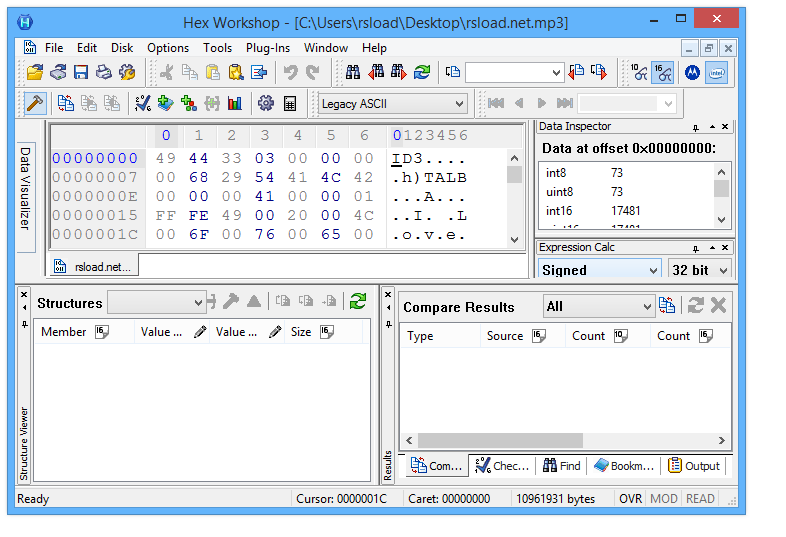The image size is (786, 537).
Task: Expand the Signed dropdown in Expression Calc
Action: coord(600,270)
